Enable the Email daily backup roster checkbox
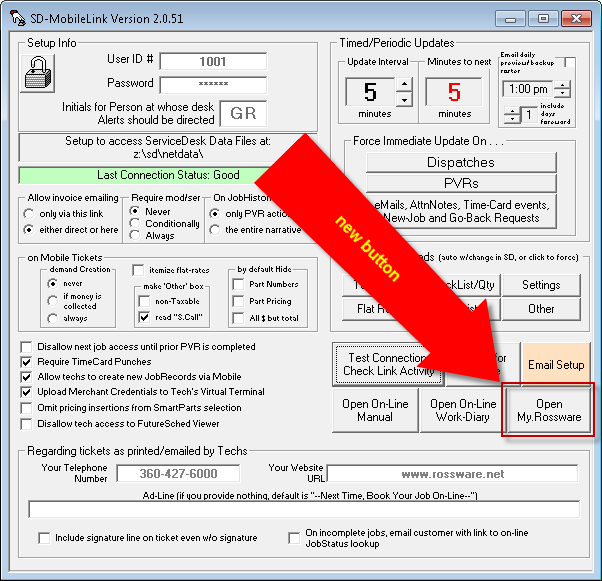 (x=569, y=63)
